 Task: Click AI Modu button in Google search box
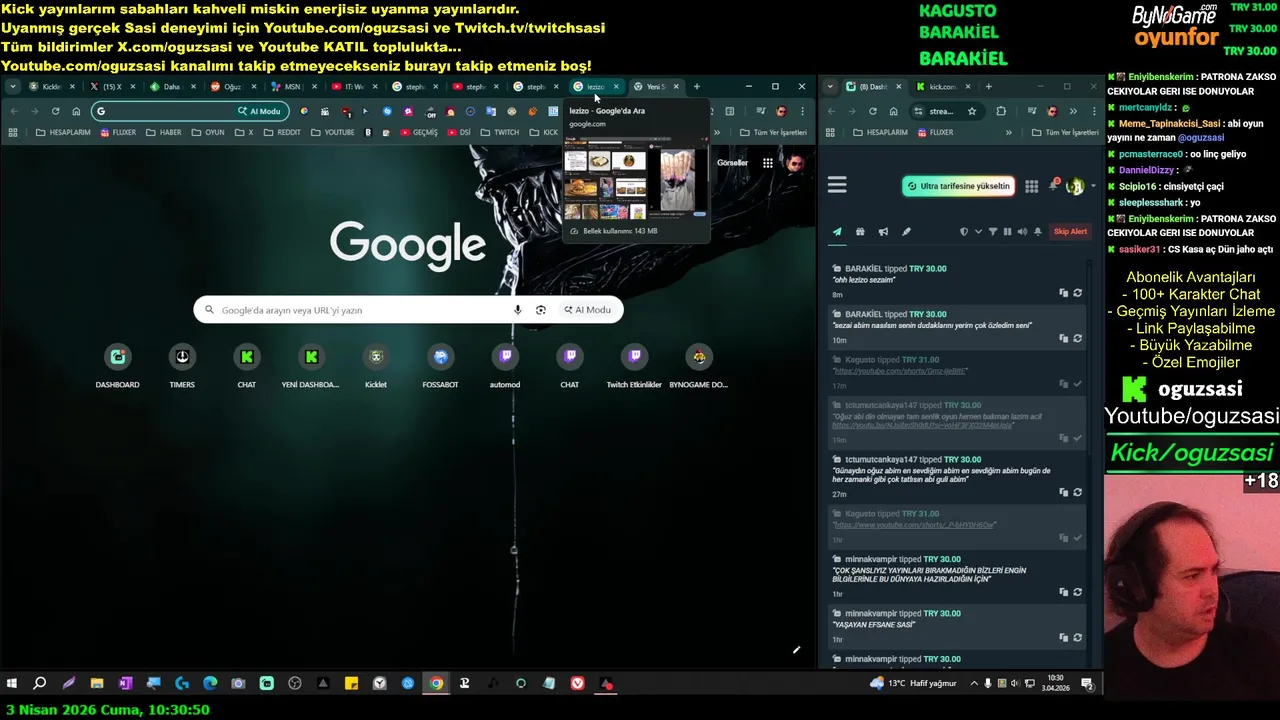point(587,310)
